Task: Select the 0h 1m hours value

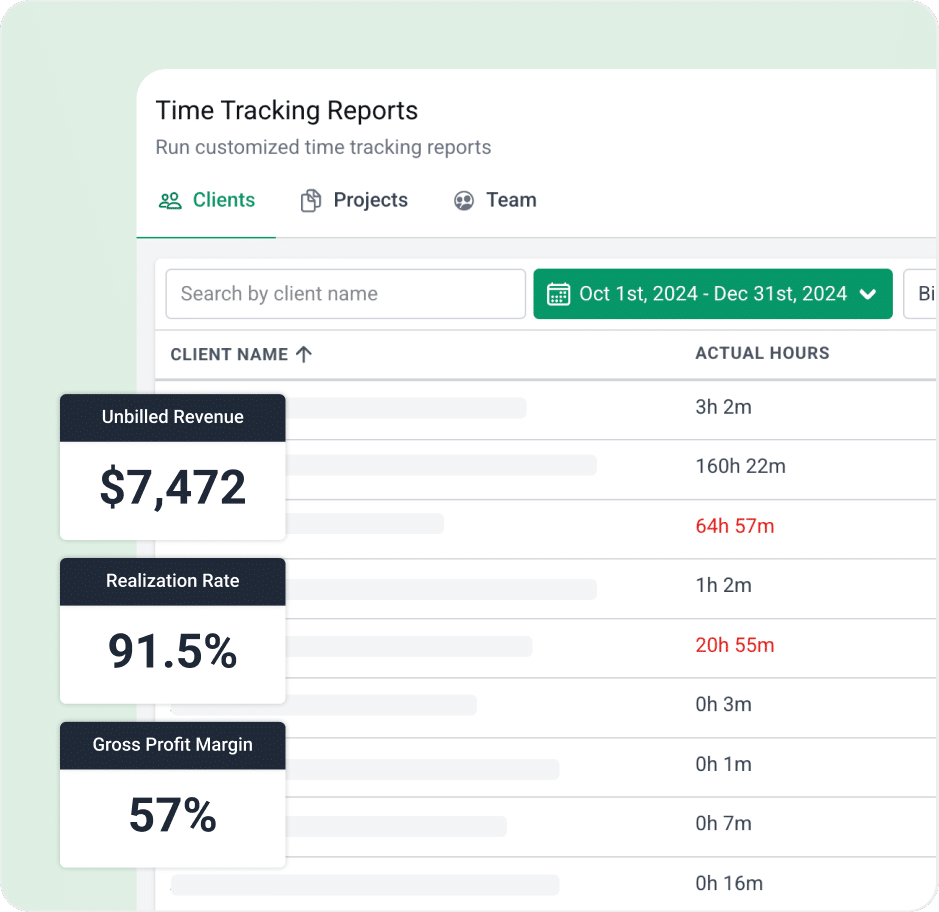Action: 723,765
